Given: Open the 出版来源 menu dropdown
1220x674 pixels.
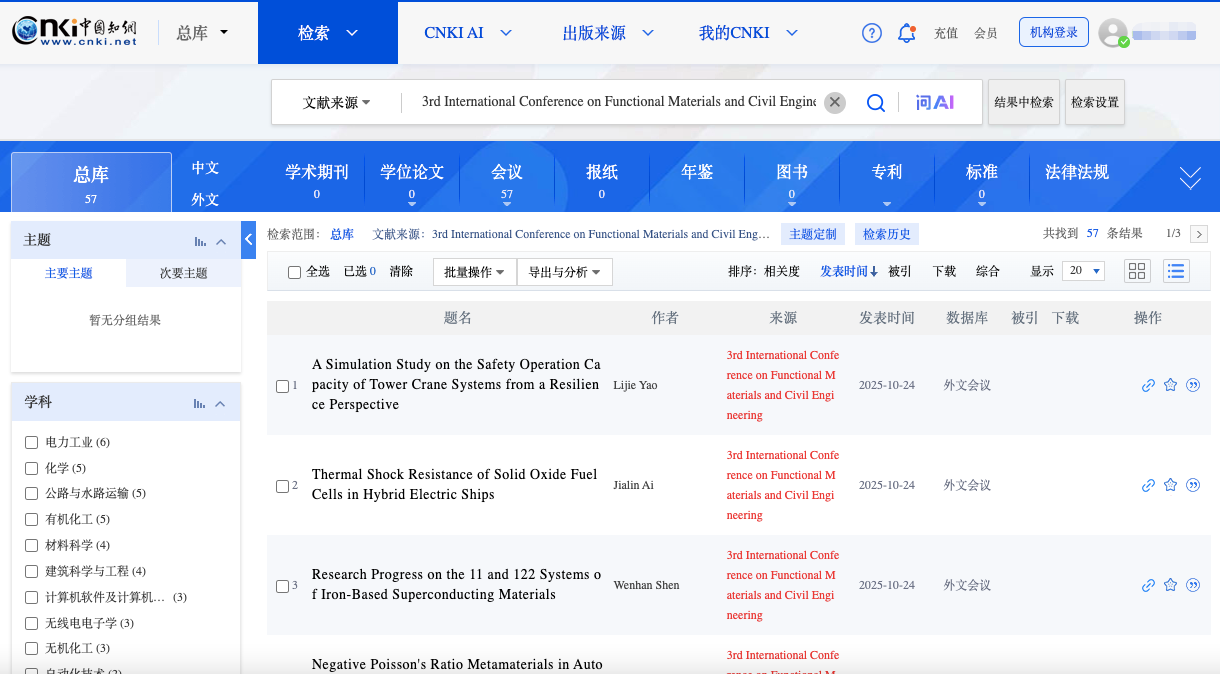Looking at the screenshot, I should (608, 33).
